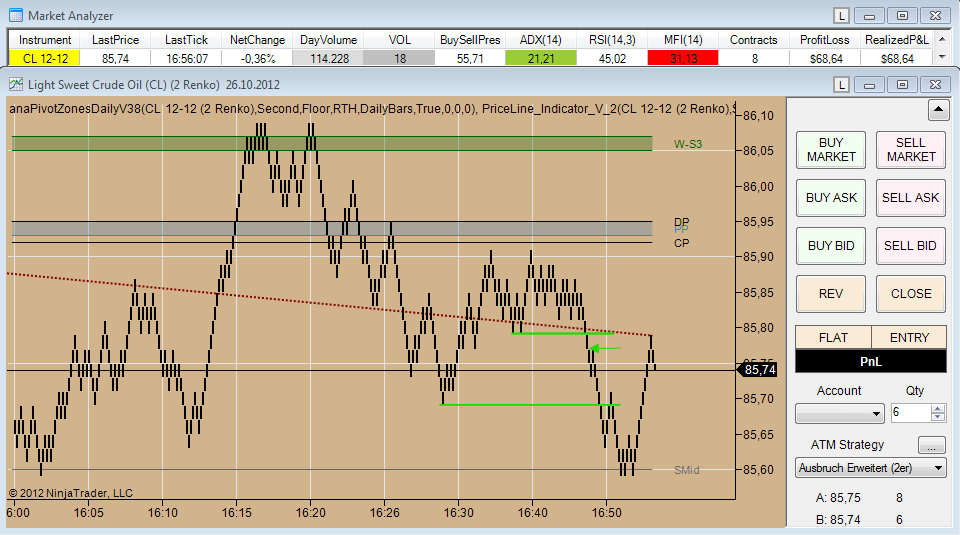Click the NetChange column header

[257, 40]
